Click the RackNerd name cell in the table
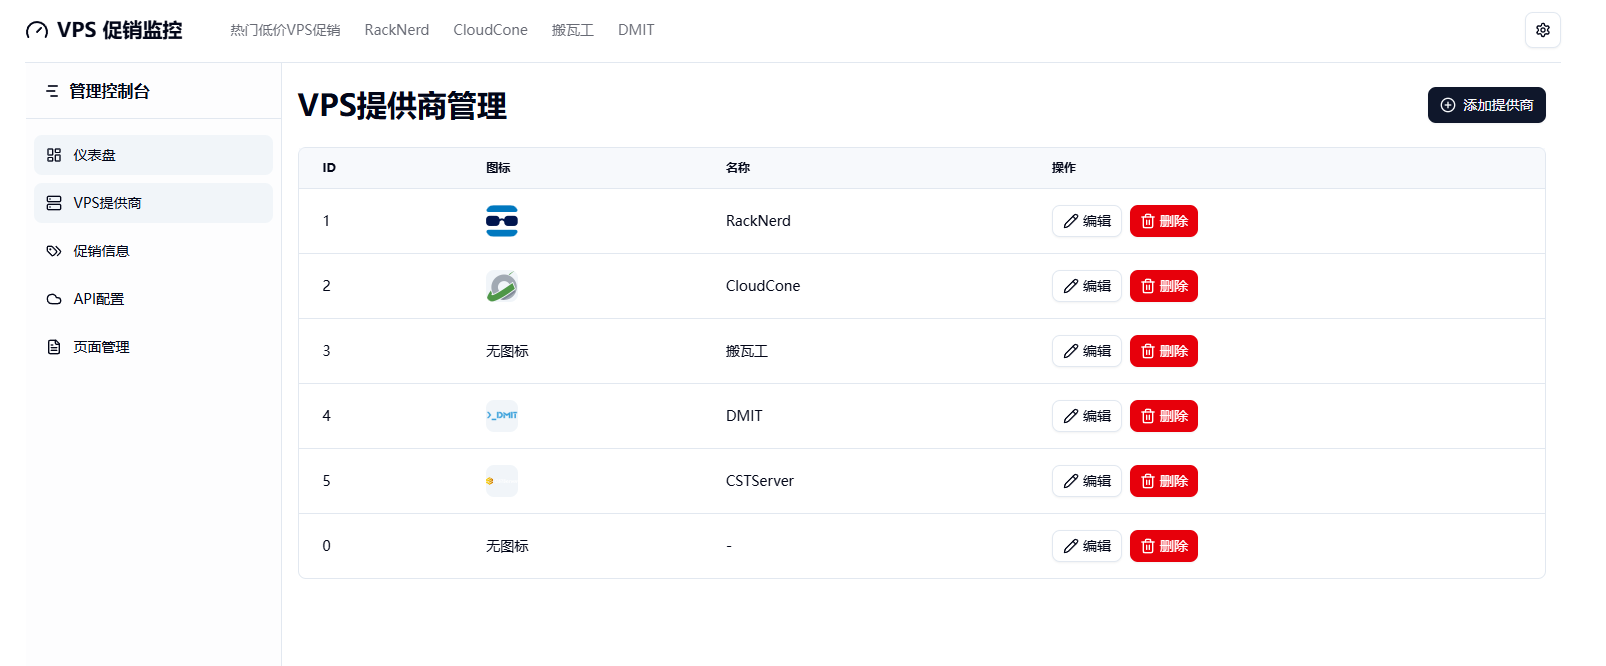The width and height of the screenshot is (1606, 666). pyautogui.click(x=758, y=221)
